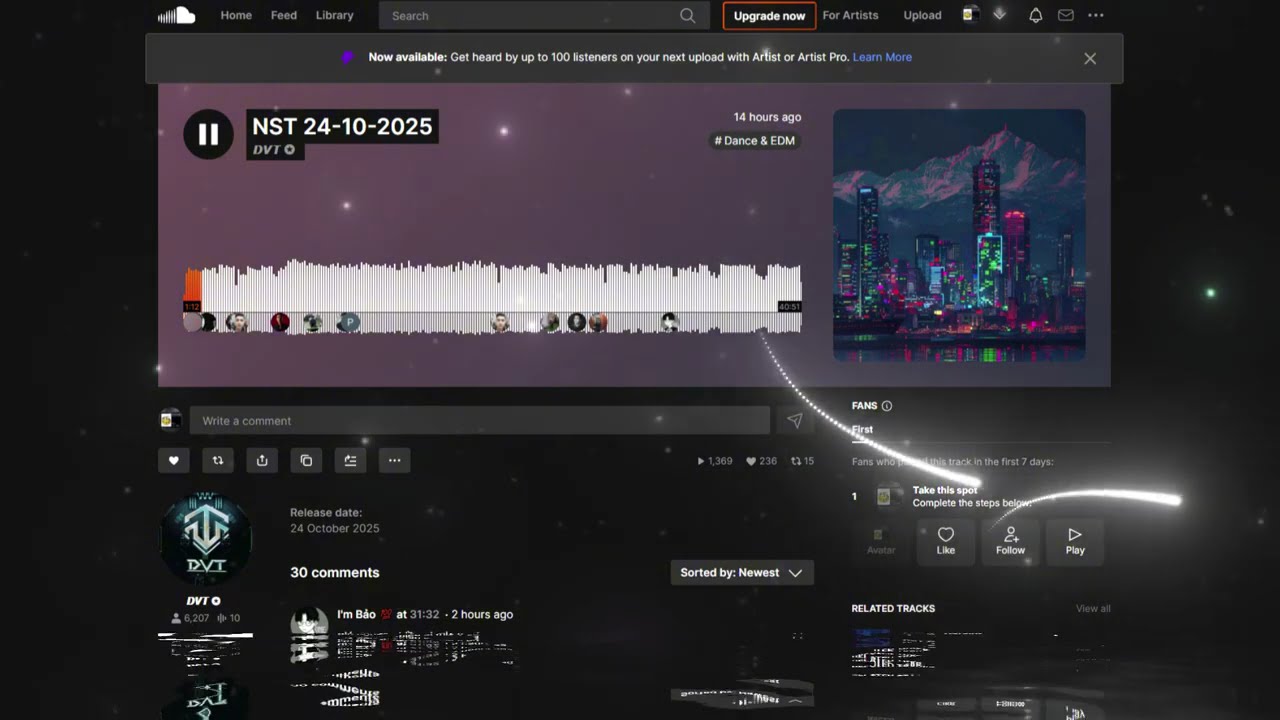This screenshot has width=1280, height=720.
Task: Open the Upload page
Action: 922,15
